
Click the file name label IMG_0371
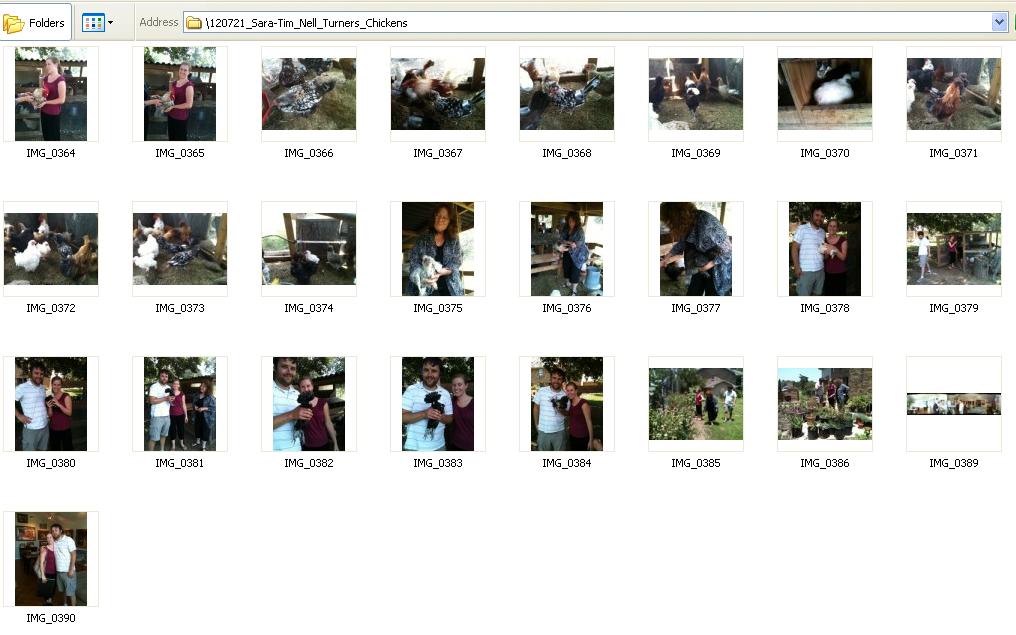click(x=953, y=153)
